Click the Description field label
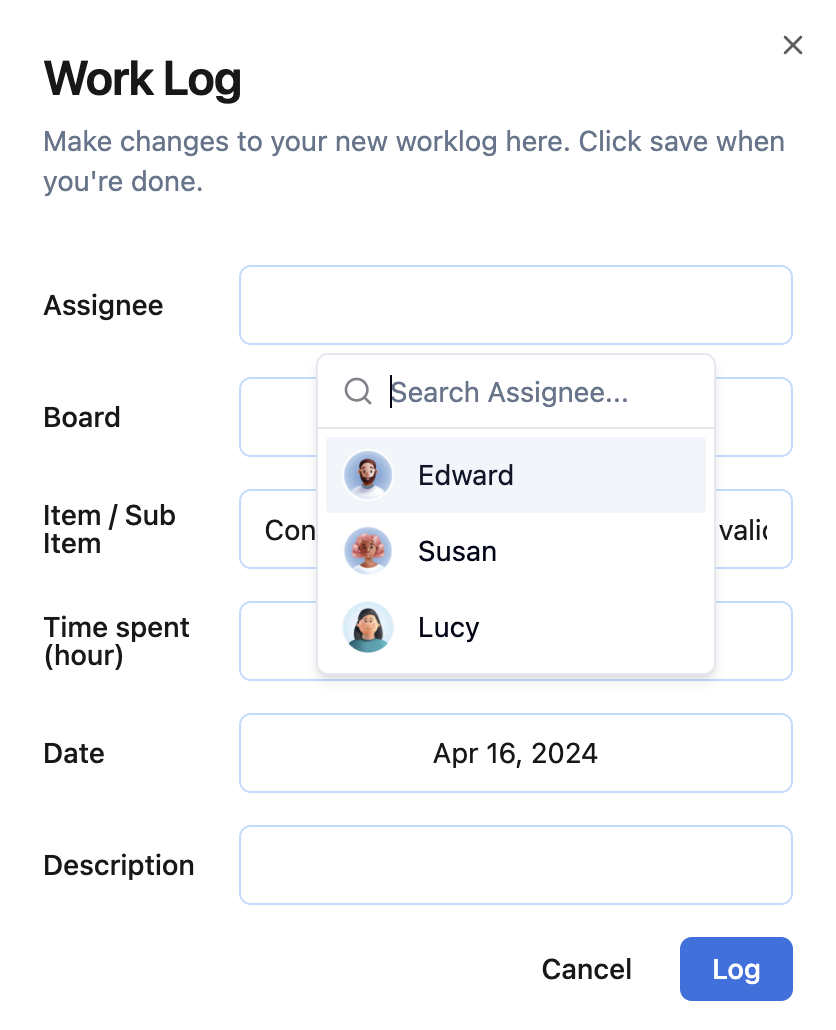Viewport: 836px width, 1030px height. point(119,865)
